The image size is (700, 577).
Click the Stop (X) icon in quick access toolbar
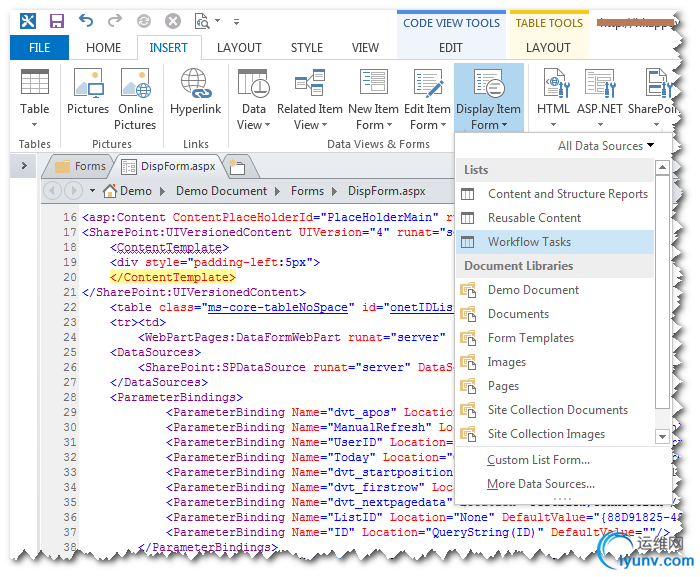pyautogui.click(x=173, y=21)
